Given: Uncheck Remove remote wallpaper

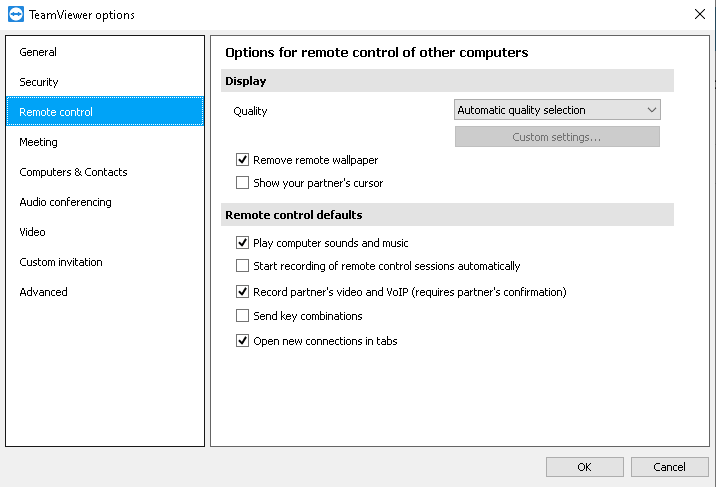Looking at the screenshot, I should [x=242, y=160].
